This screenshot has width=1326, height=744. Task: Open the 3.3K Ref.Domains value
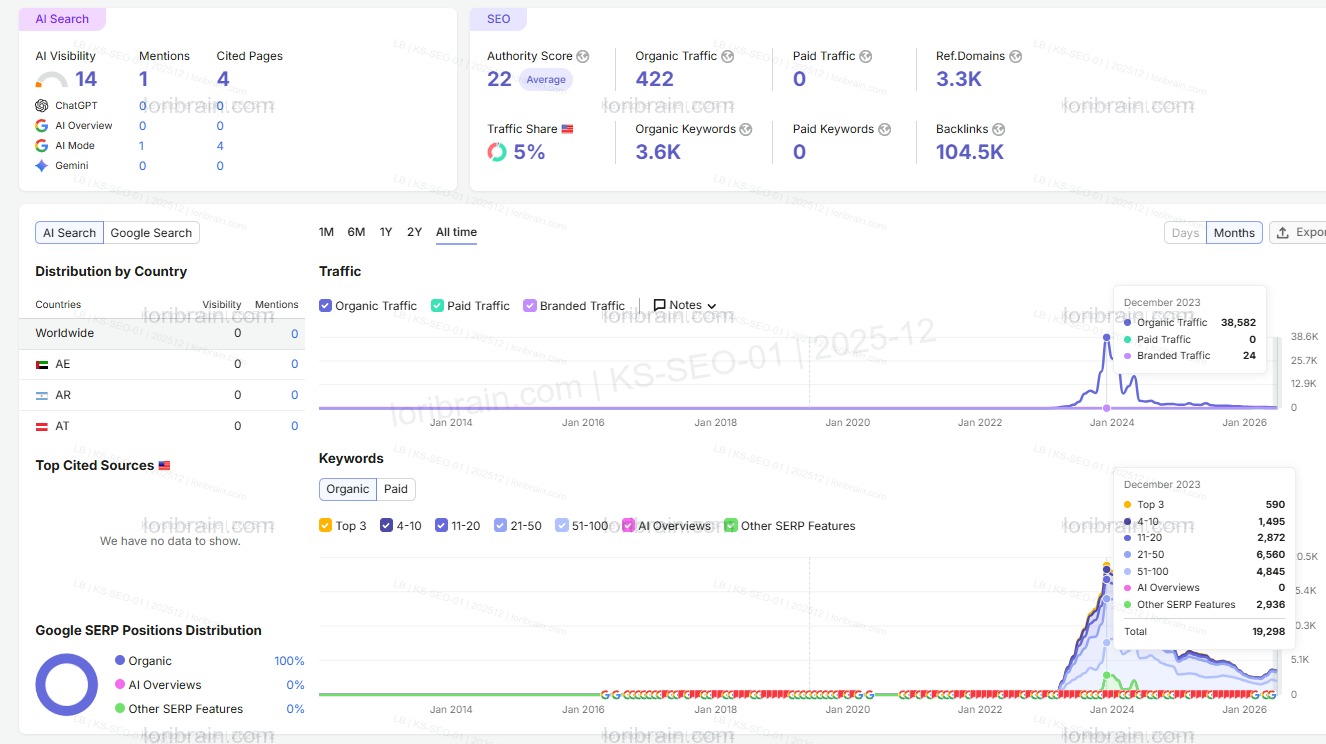coord(959,79)
